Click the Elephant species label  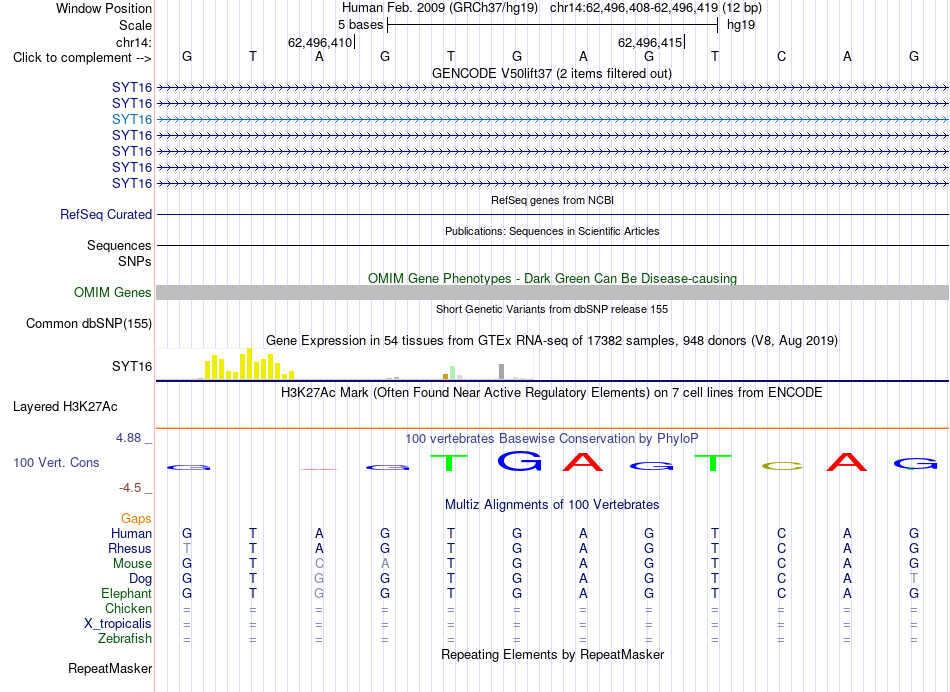coord(126,594)
